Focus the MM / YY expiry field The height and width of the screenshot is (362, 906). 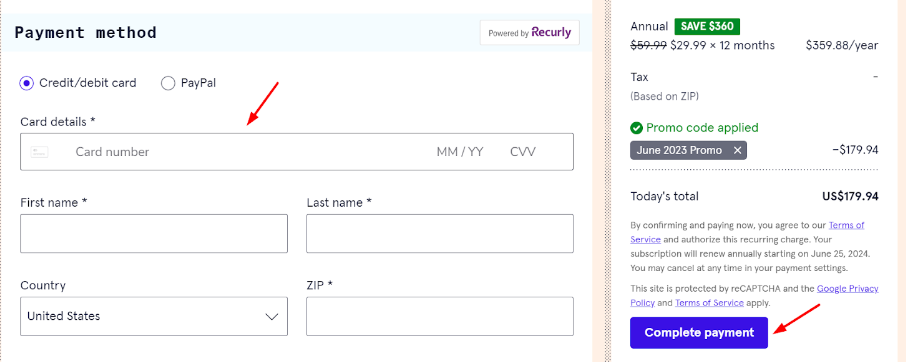[x=460, y=152]
